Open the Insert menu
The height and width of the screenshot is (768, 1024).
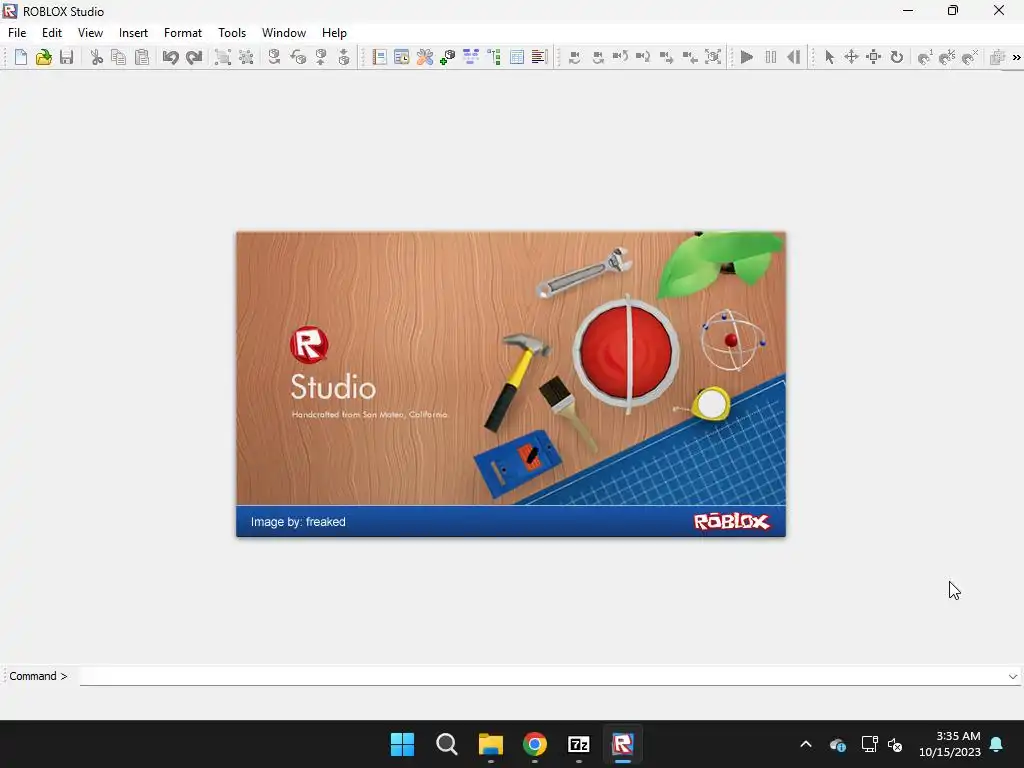pos(133,33)
